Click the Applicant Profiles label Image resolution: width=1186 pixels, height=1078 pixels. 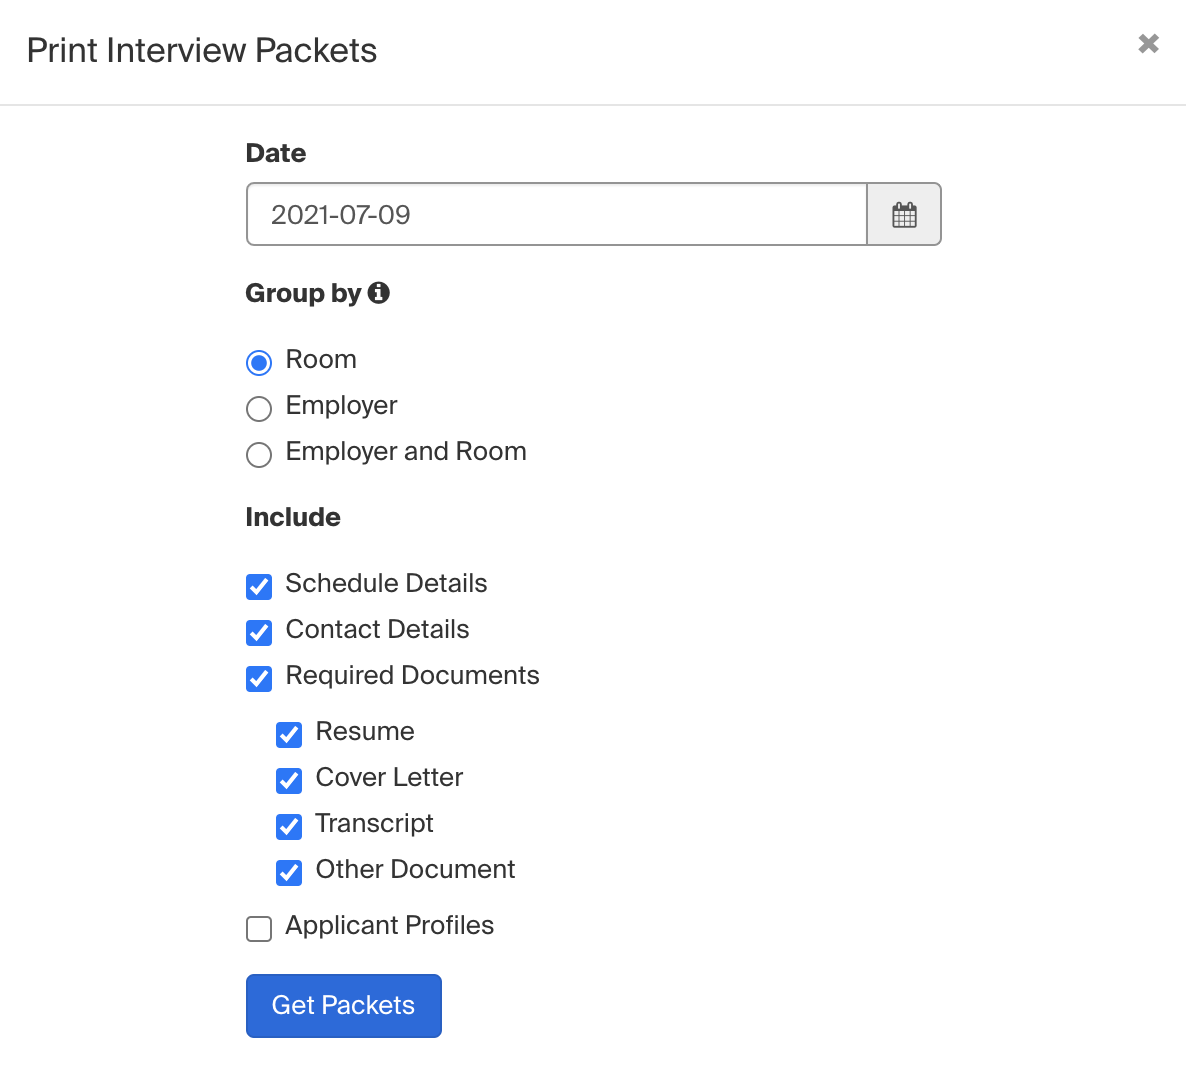point(390,925)
